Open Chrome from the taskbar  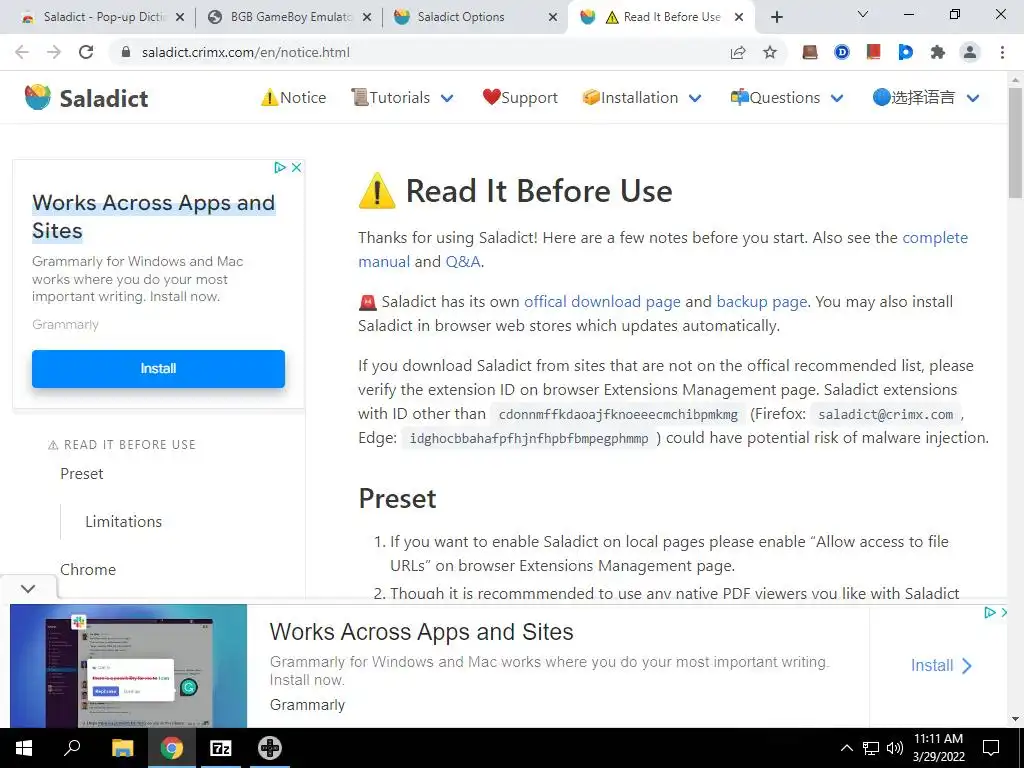tap(172, 748)
